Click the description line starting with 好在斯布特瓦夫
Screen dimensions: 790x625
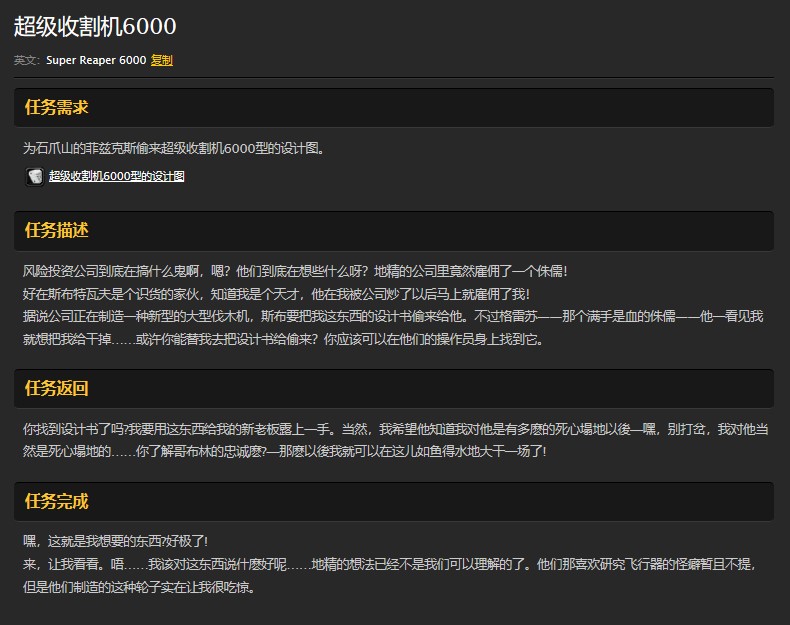(276, 294)
